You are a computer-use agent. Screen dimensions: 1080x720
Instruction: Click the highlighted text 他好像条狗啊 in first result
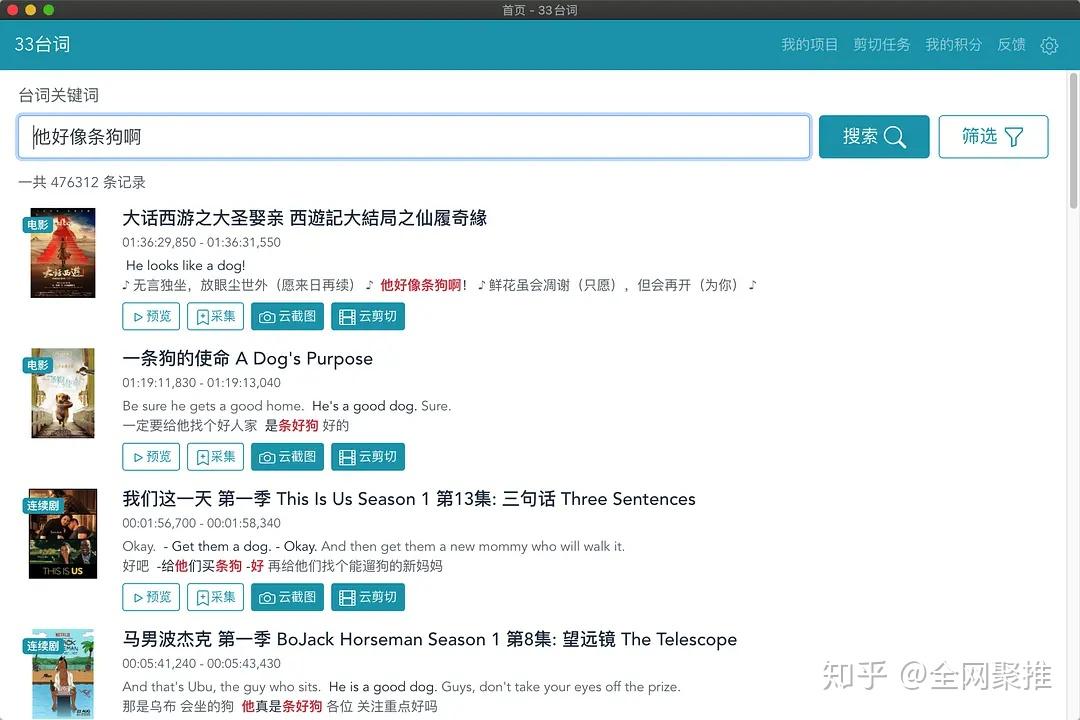click(x=421, y=285)
